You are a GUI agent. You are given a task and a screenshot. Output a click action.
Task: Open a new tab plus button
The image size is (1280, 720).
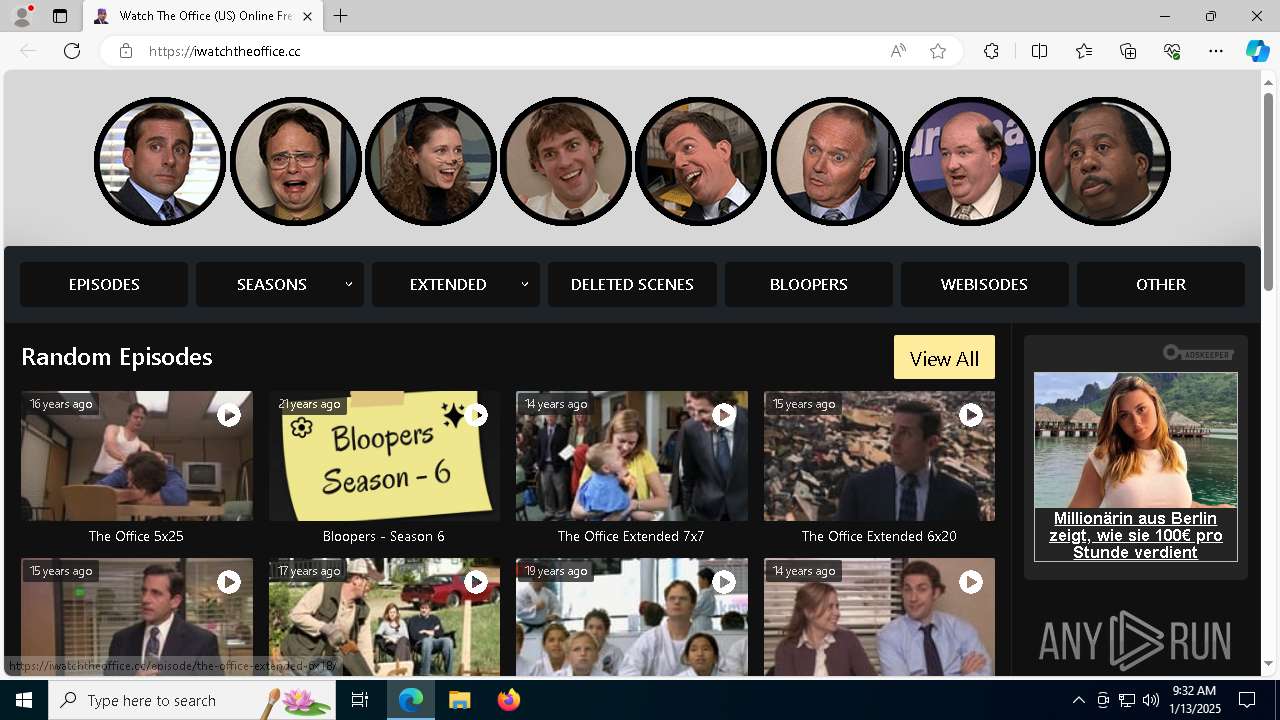[x=341, y=16]
